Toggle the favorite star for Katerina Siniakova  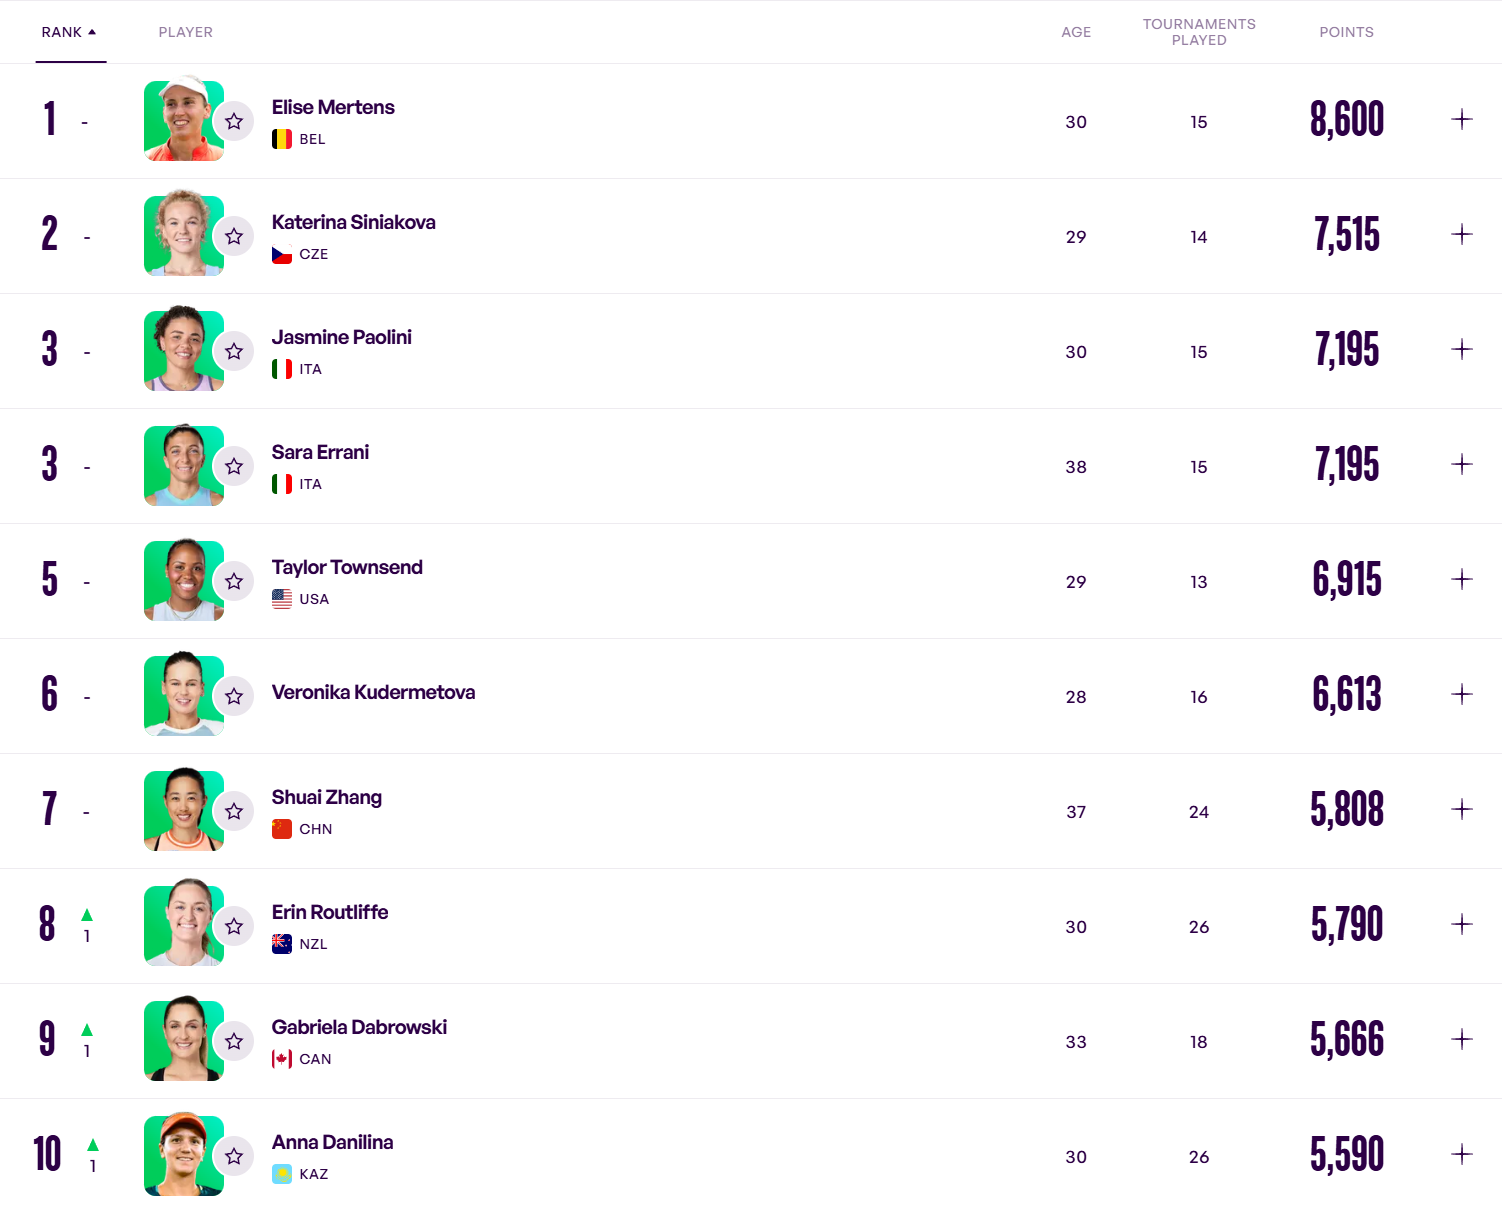[x=234, y=236]
